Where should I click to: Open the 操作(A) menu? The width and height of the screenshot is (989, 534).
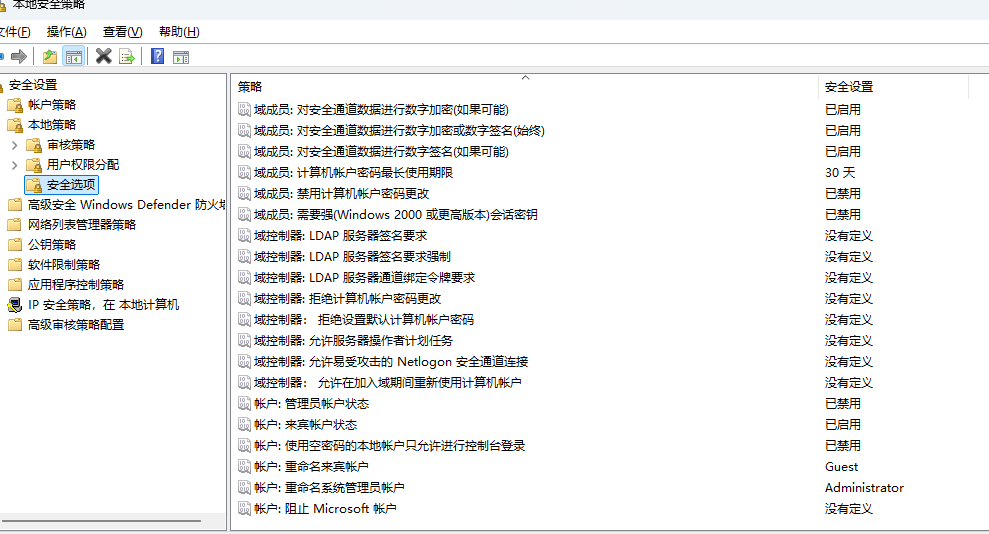[x=67, y=32]
